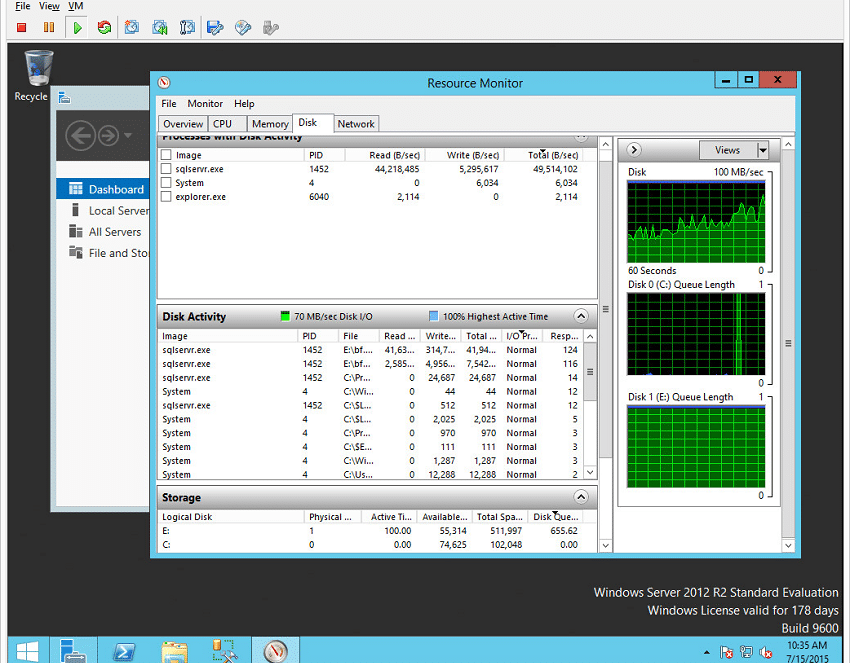Click the Disk Activity list scrollbar thumb
The height and width of the screenshot is (663, 850).
(x=590, y=372)
